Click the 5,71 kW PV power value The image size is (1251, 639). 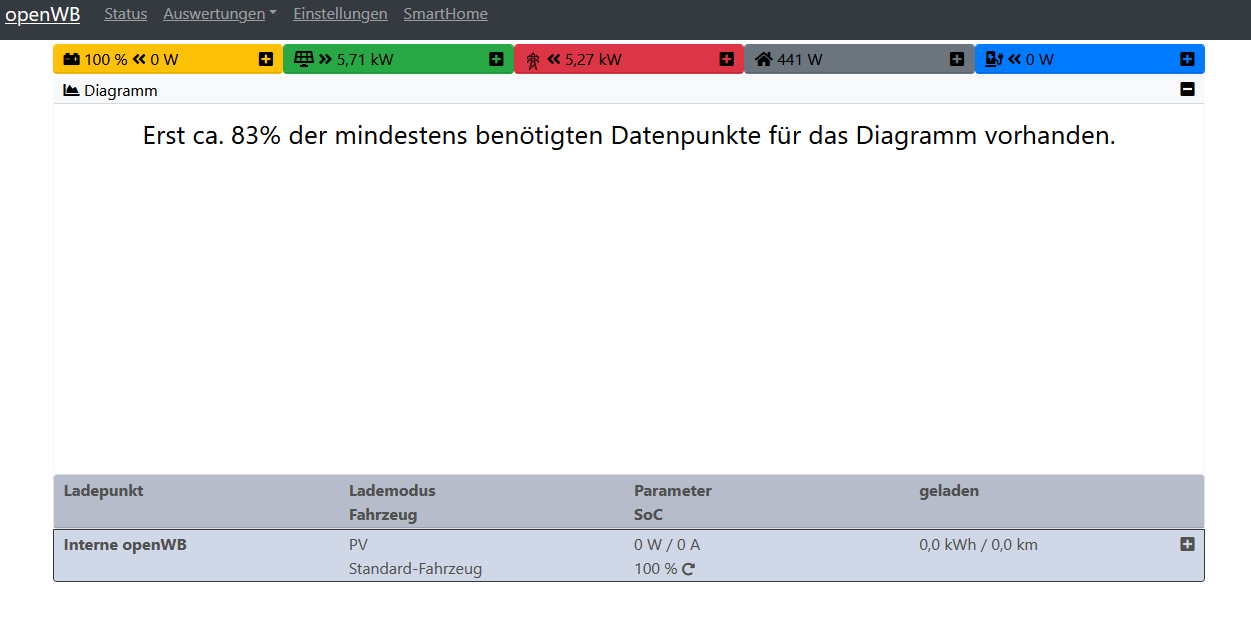coord(365,60)
